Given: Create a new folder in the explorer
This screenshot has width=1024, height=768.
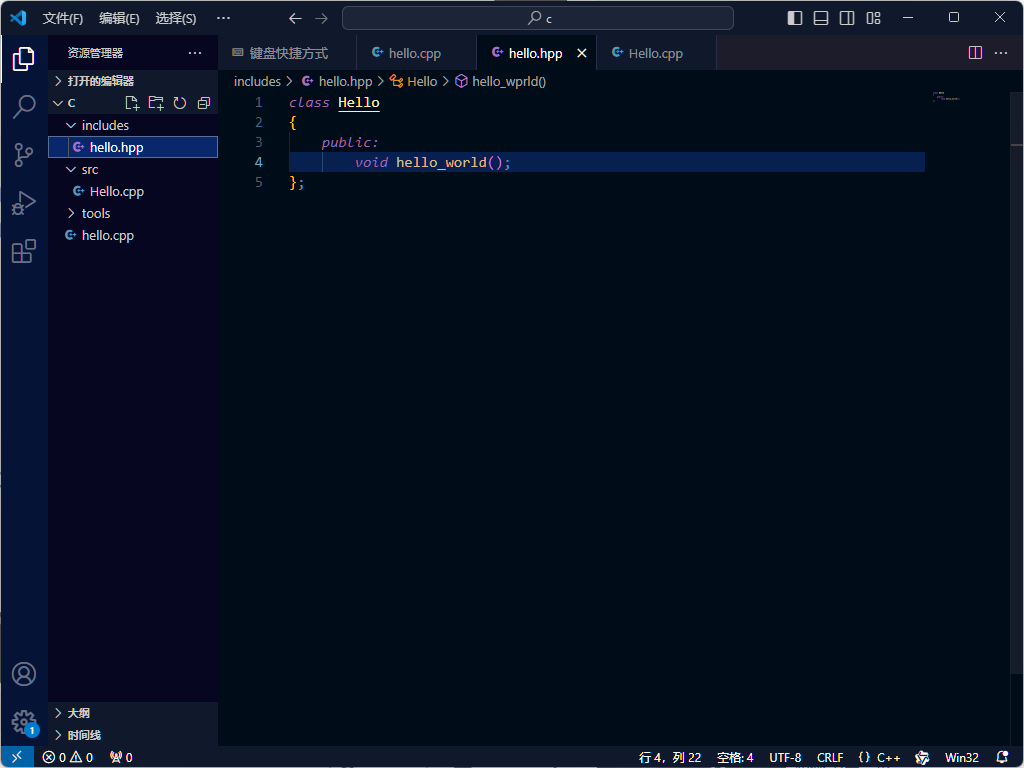Looking at the screenshot, I should point(156,102).
